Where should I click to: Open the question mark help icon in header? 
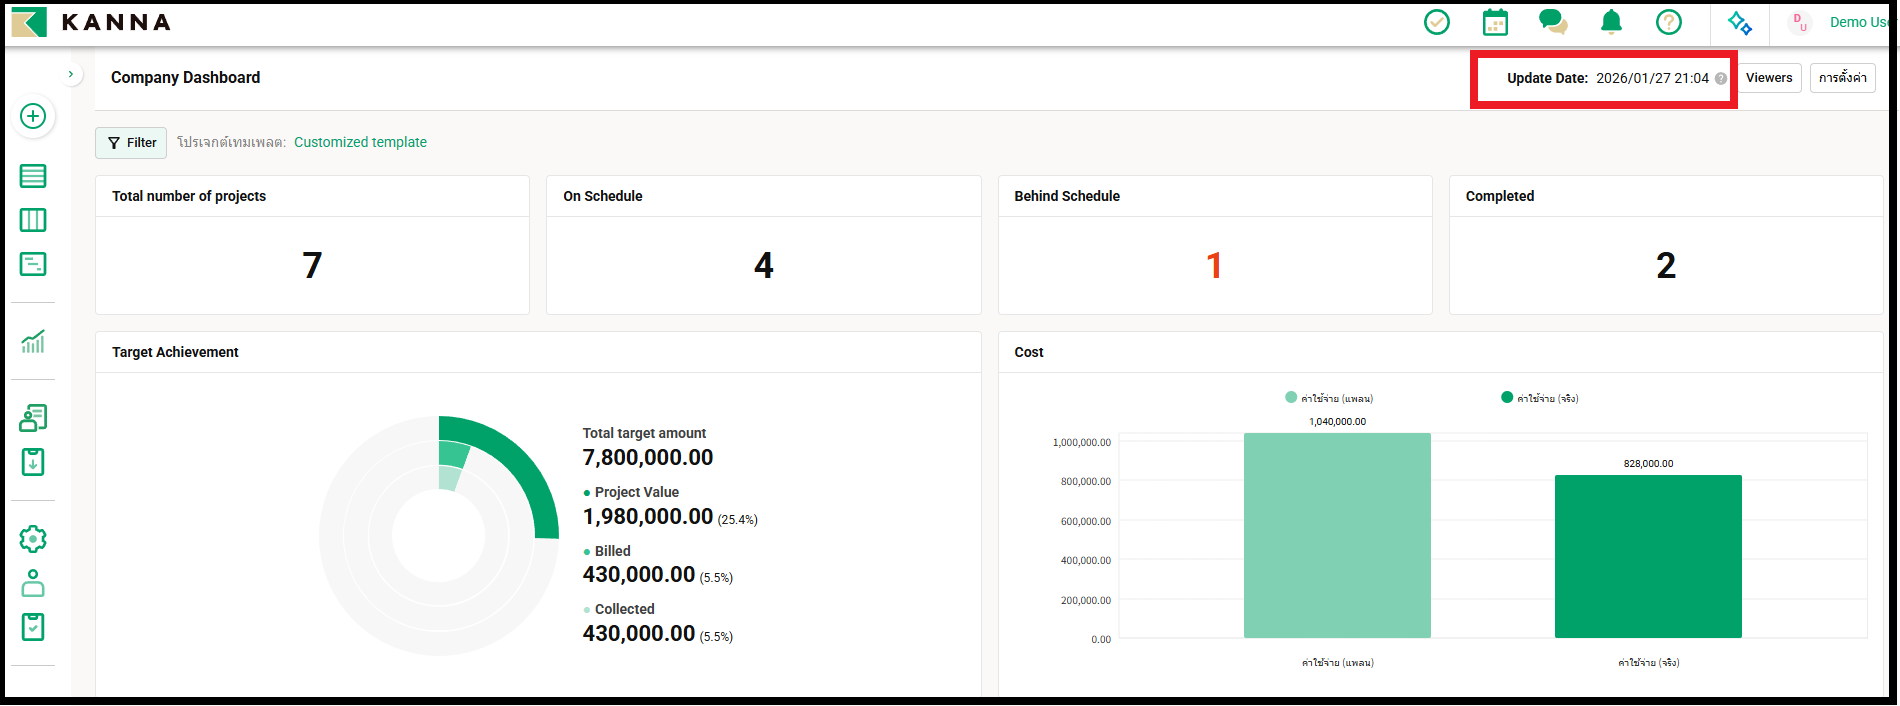[1669, 22]
